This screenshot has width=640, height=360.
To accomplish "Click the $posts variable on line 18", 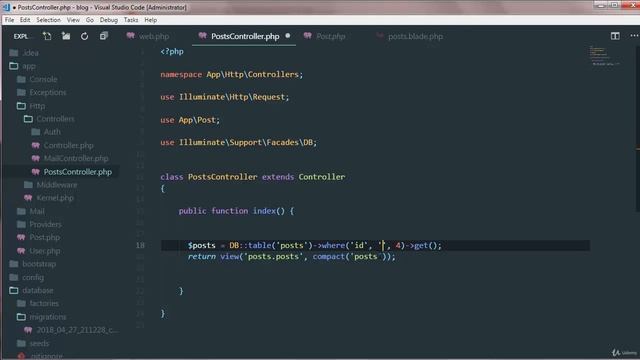I will pos(202,245).
